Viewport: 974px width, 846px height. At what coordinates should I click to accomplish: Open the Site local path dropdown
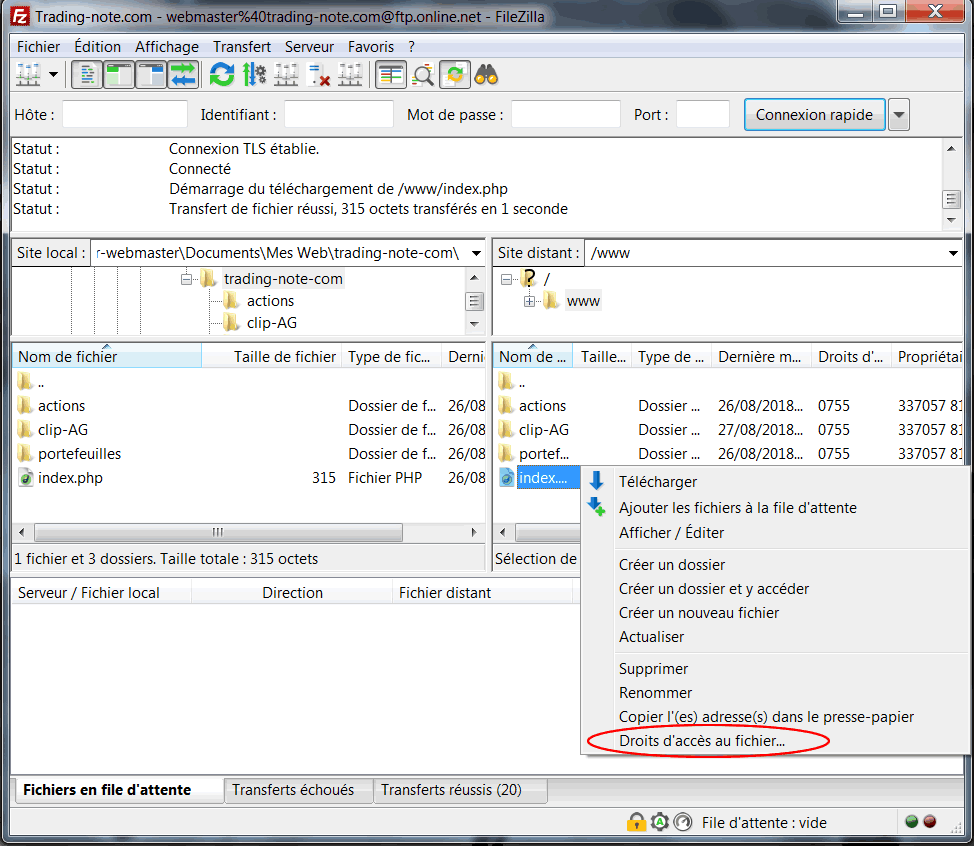pos(476,253)
